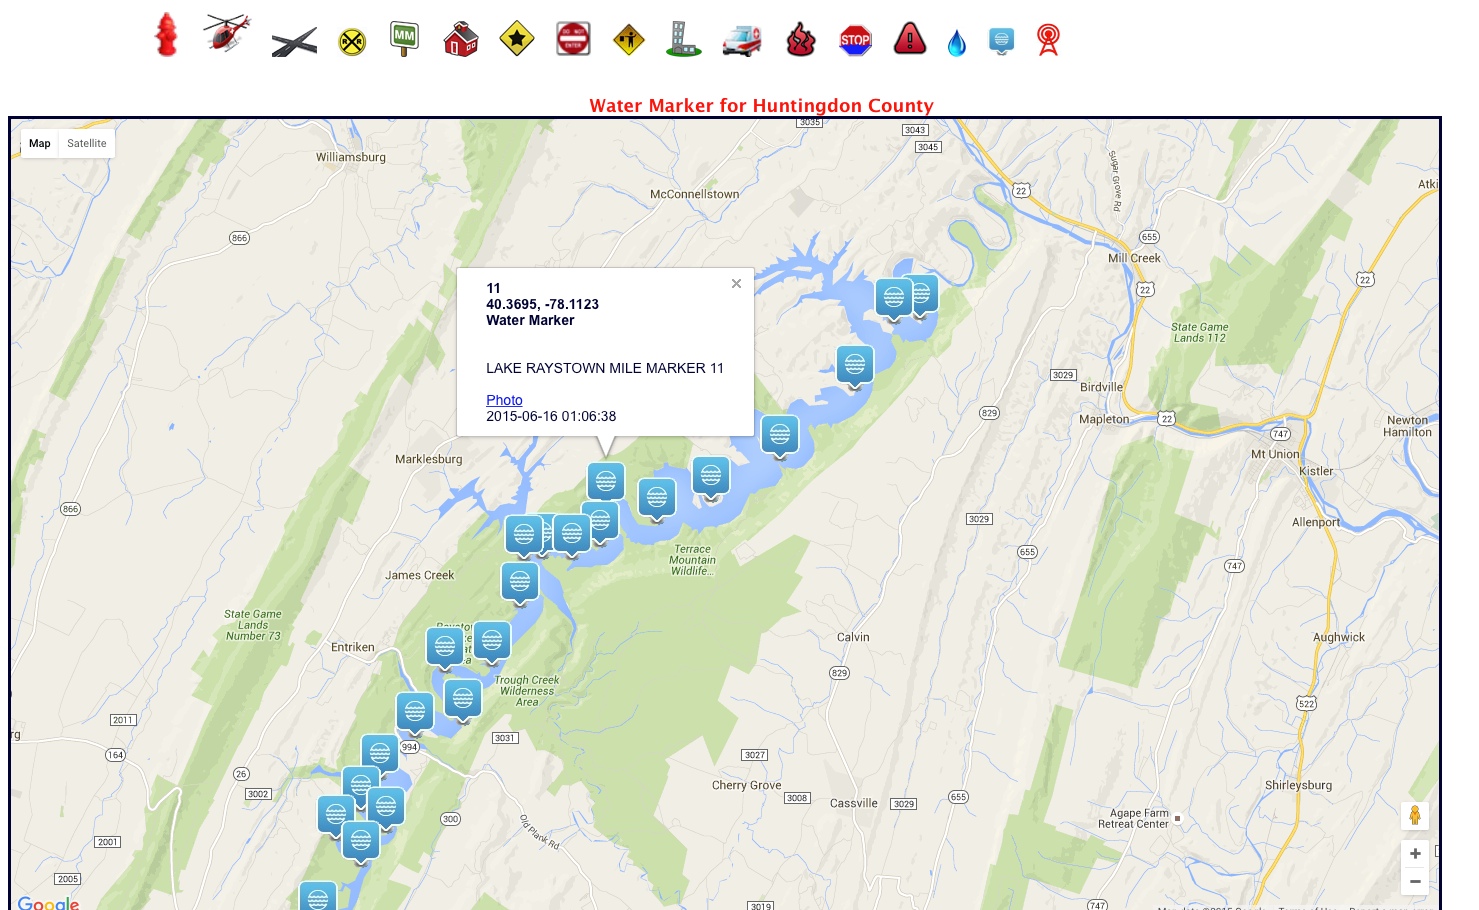Select the yellow flagger warning sign icon
Image resolution: width=1479 pixels, height=910 pixels.
coord(629,40)
